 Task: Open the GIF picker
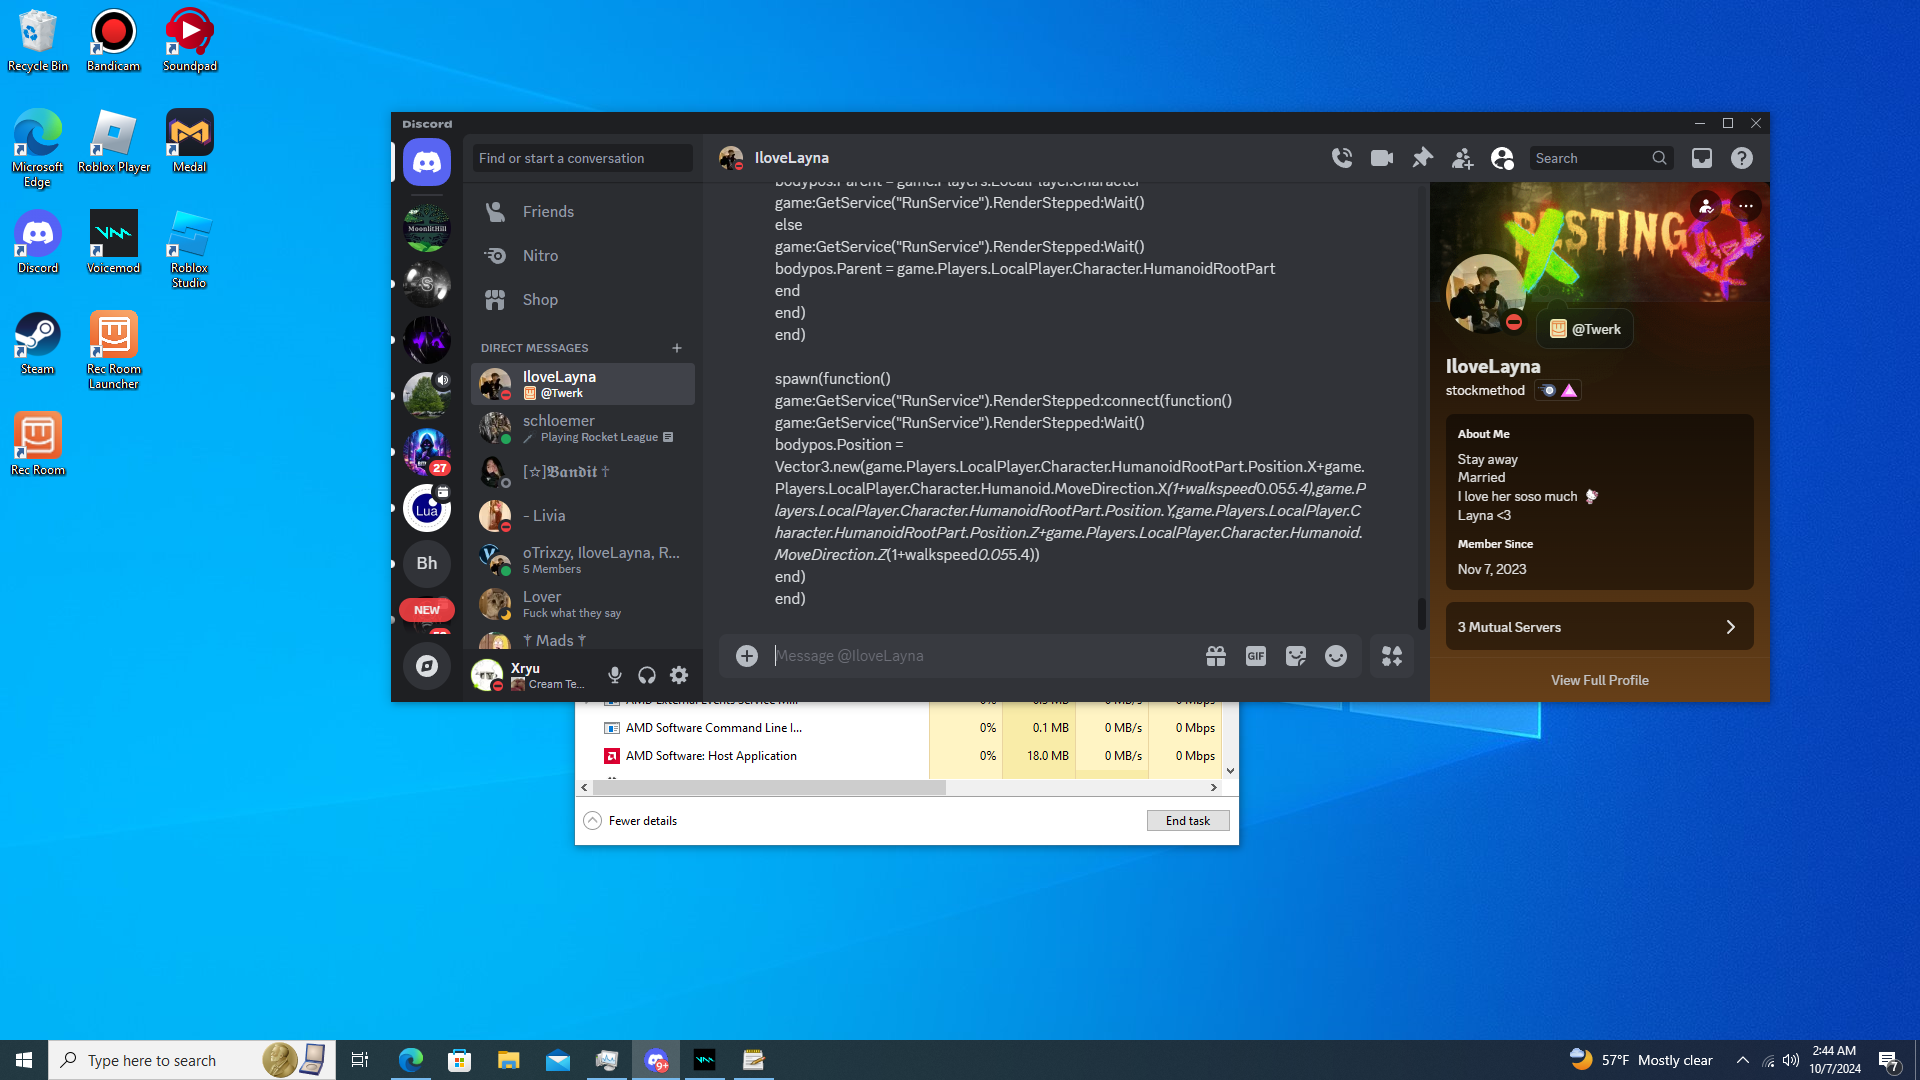coord(1256,656)
